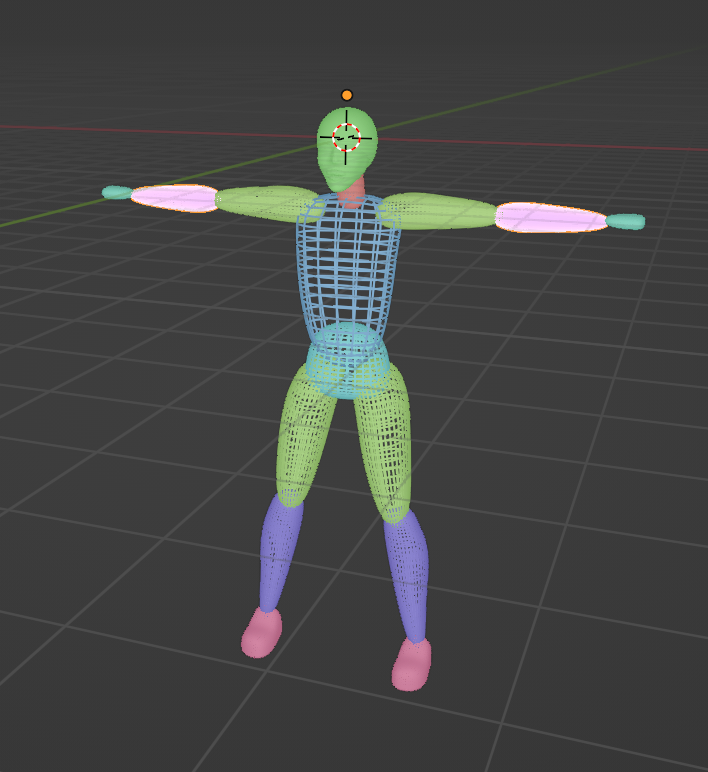708x772 pixels.
Task: Select the purple shin on screen's right side
Action: click(x=408, y=576)
